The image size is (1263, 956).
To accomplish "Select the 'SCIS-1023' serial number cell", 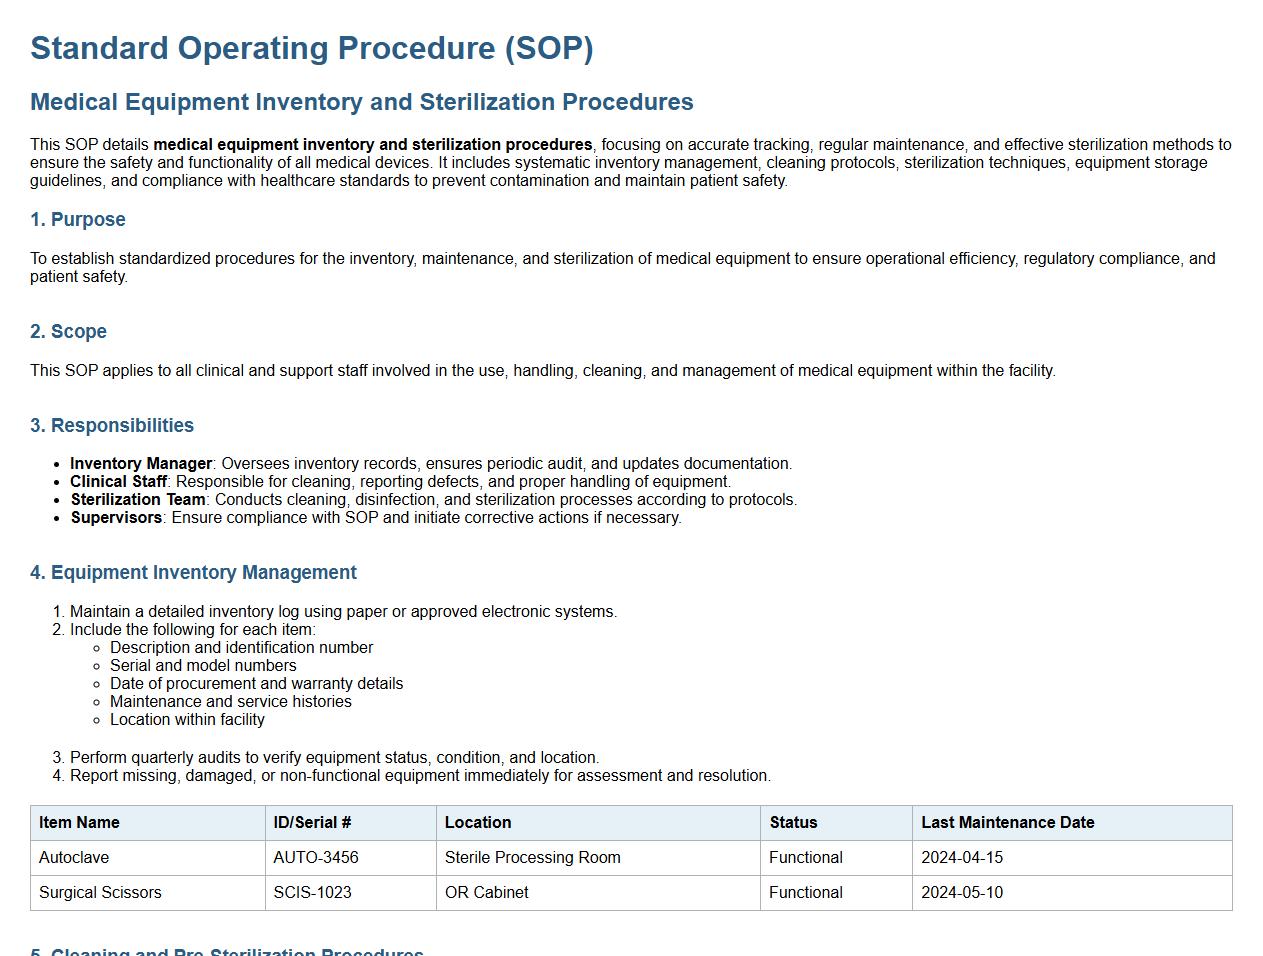I will click(x=312, y=893).
